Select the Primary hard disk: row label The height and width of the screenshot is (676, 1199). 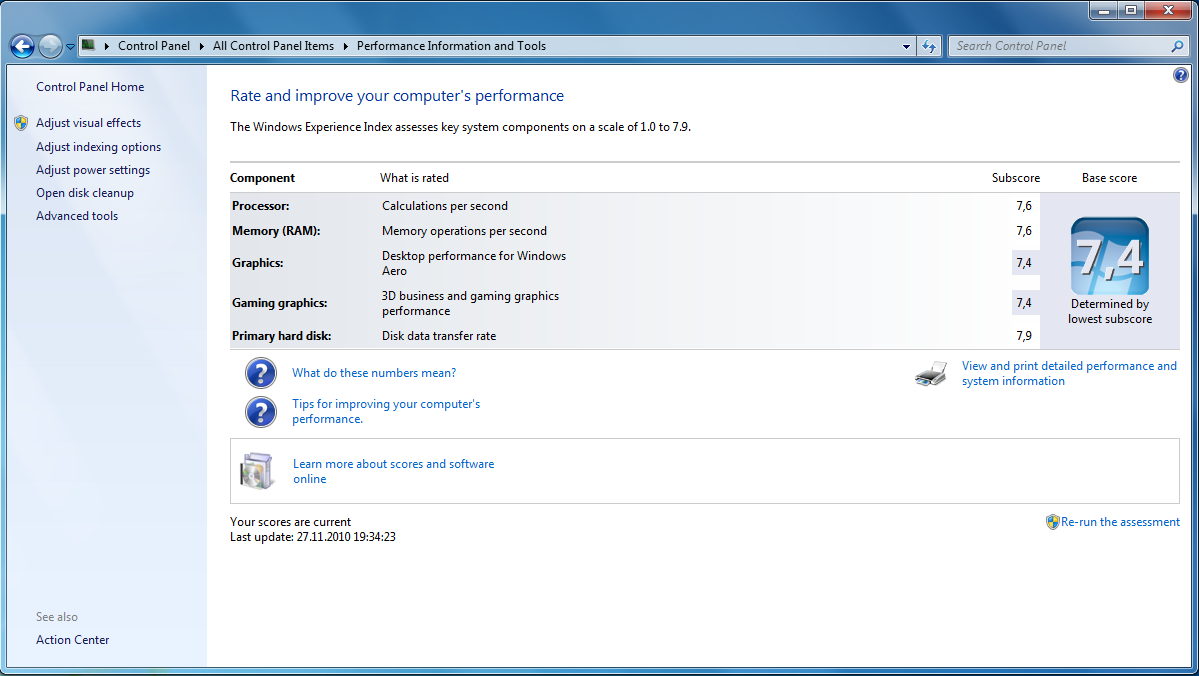(281, 336)
